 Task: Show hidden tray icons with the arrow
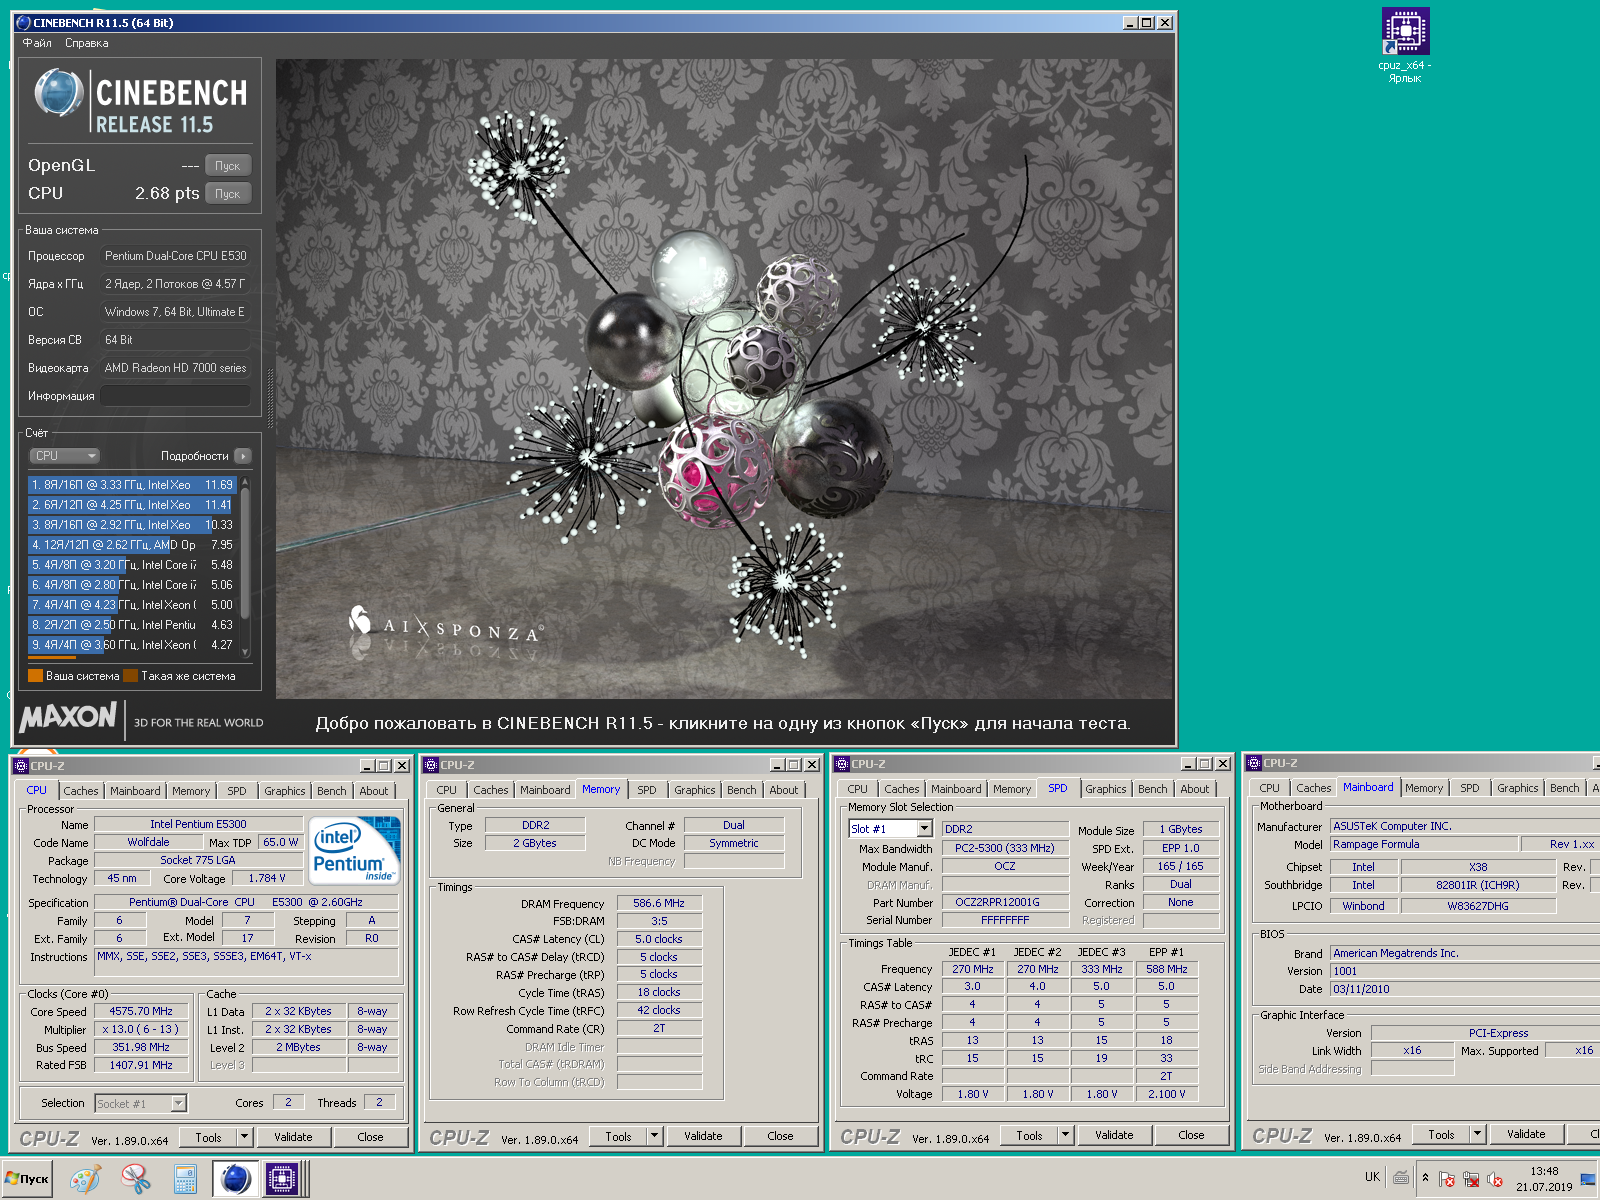coord(1425,1178)
